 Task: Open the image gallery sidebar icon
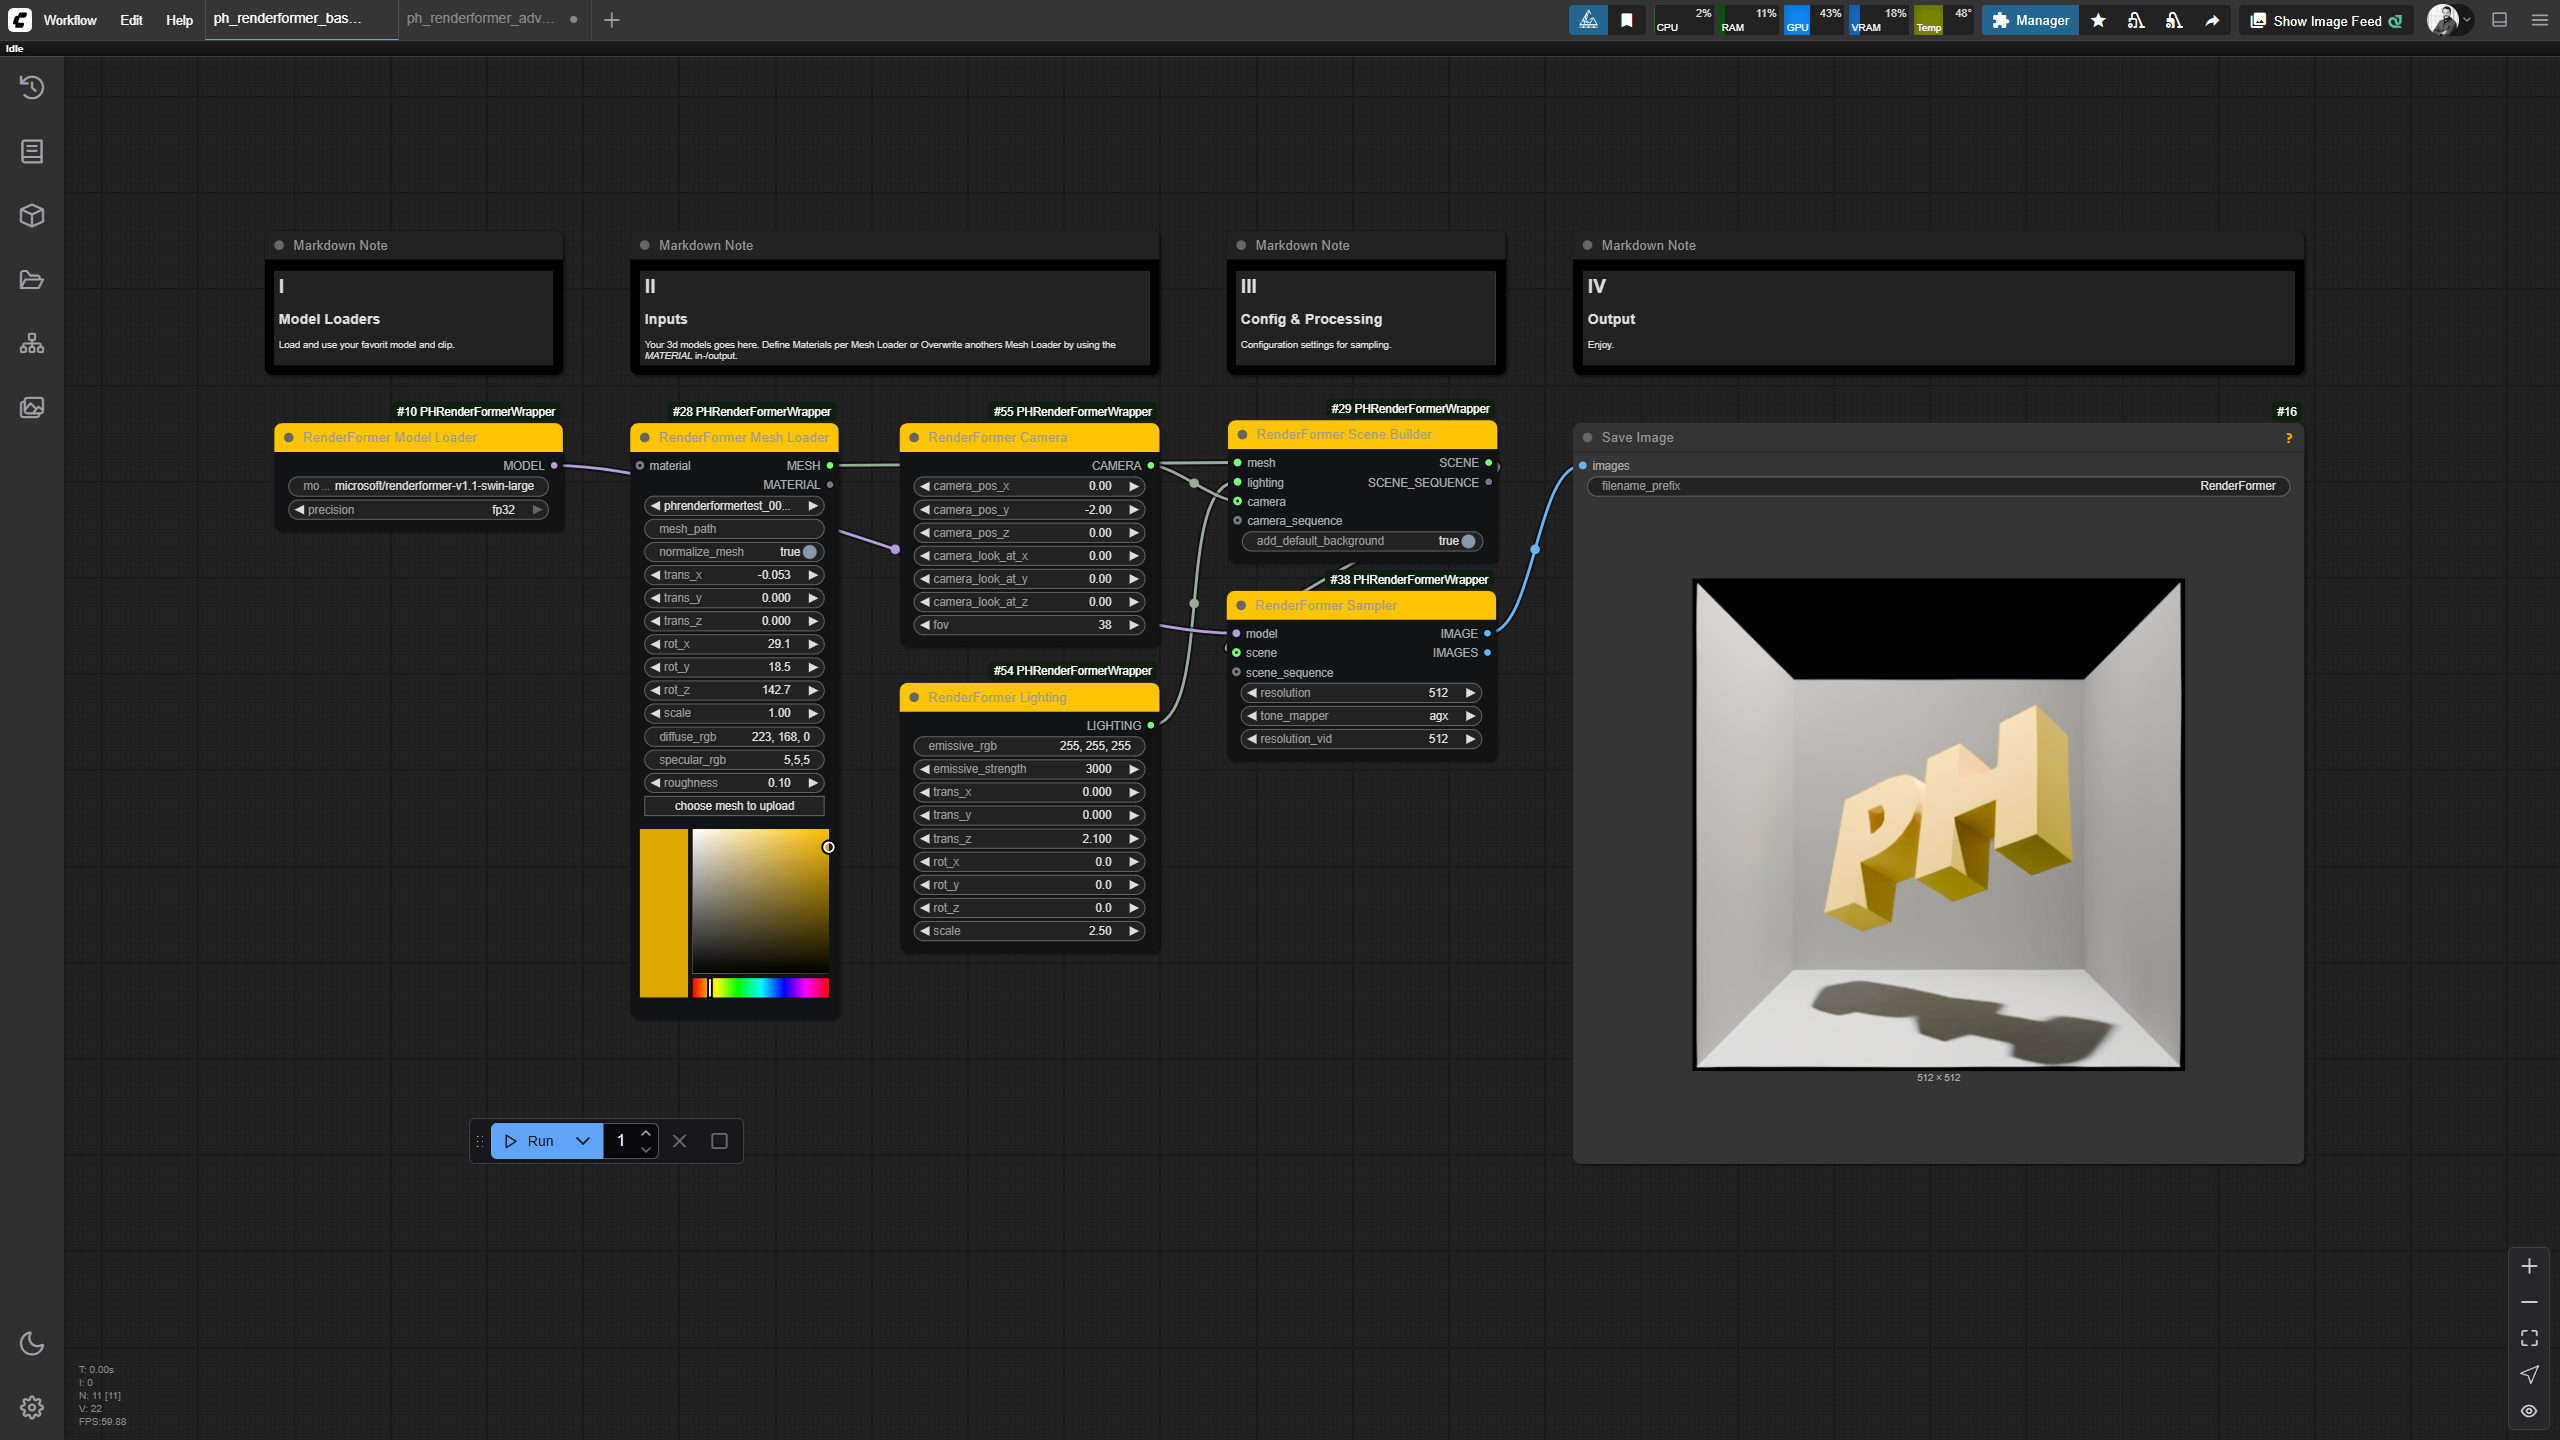pyautogui.click(x=32, y=408)
